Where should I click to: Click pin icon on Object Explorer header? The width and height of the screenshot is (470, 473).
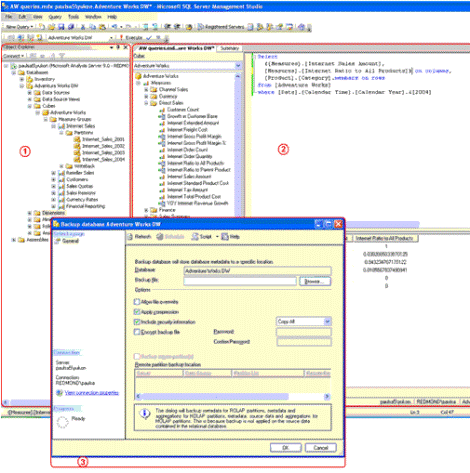tap(118, 47)
